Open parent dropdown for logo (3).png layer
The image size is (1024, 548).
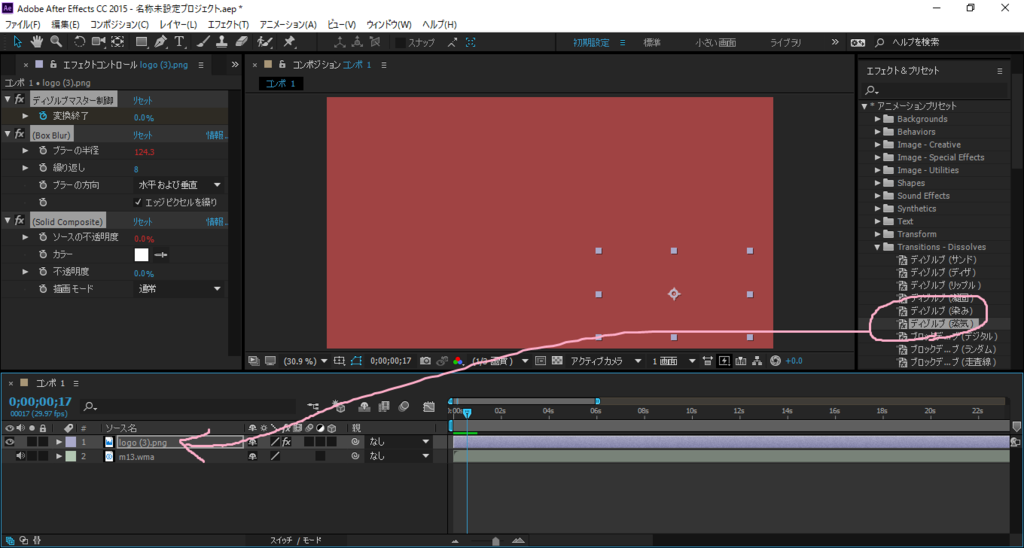tap(399, 442)
